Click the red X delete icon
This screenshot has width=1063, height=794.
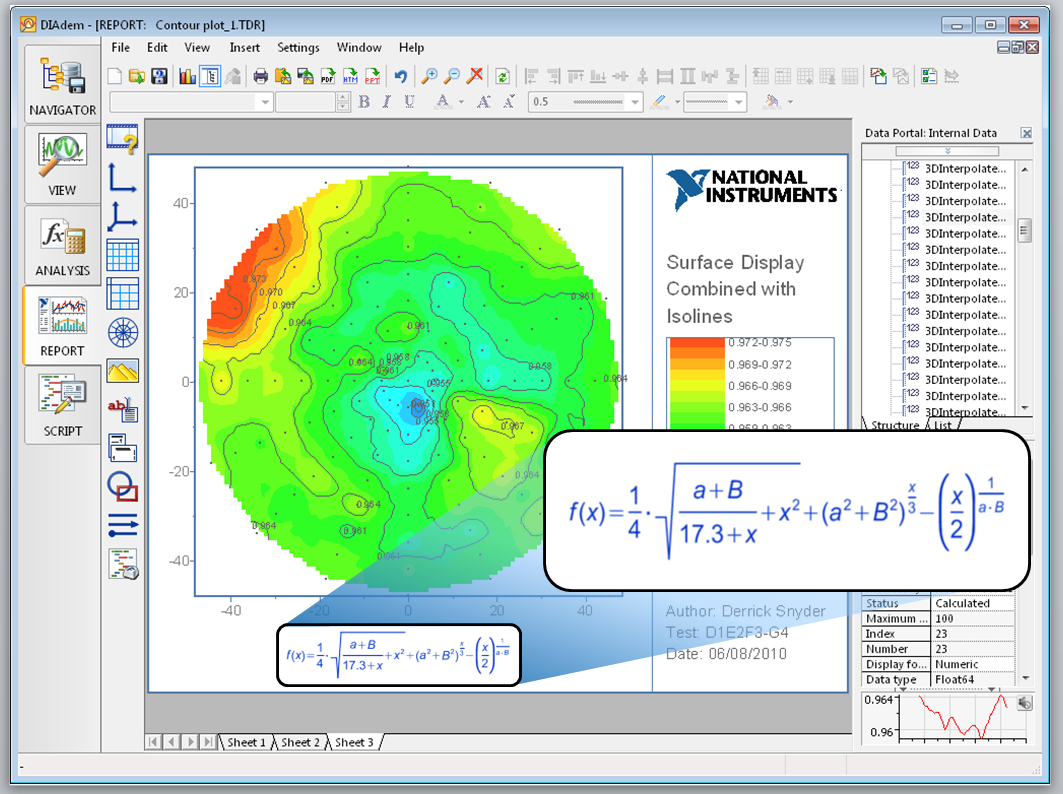[x=476, y=76]
